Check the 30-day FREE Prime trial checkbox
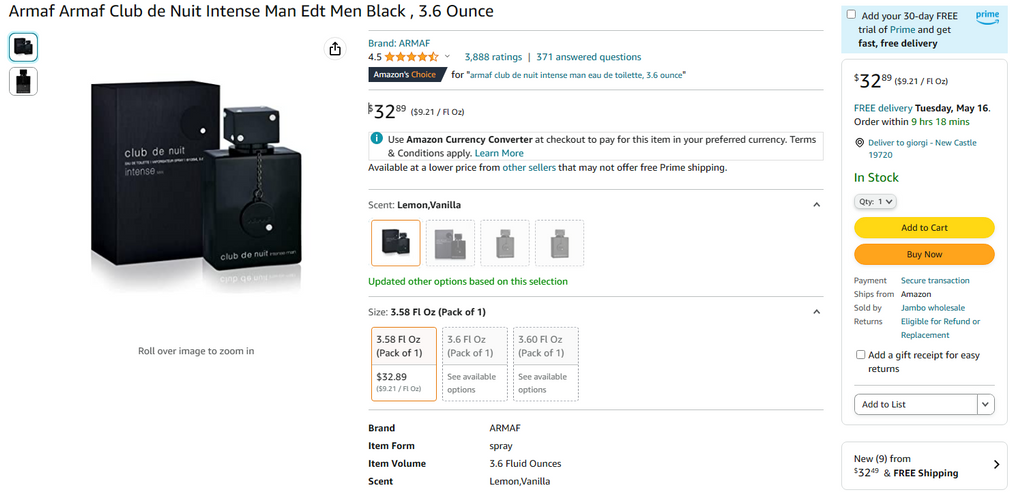The height and width of the screenshot is (492, 1024). click(x=851, y=15)
